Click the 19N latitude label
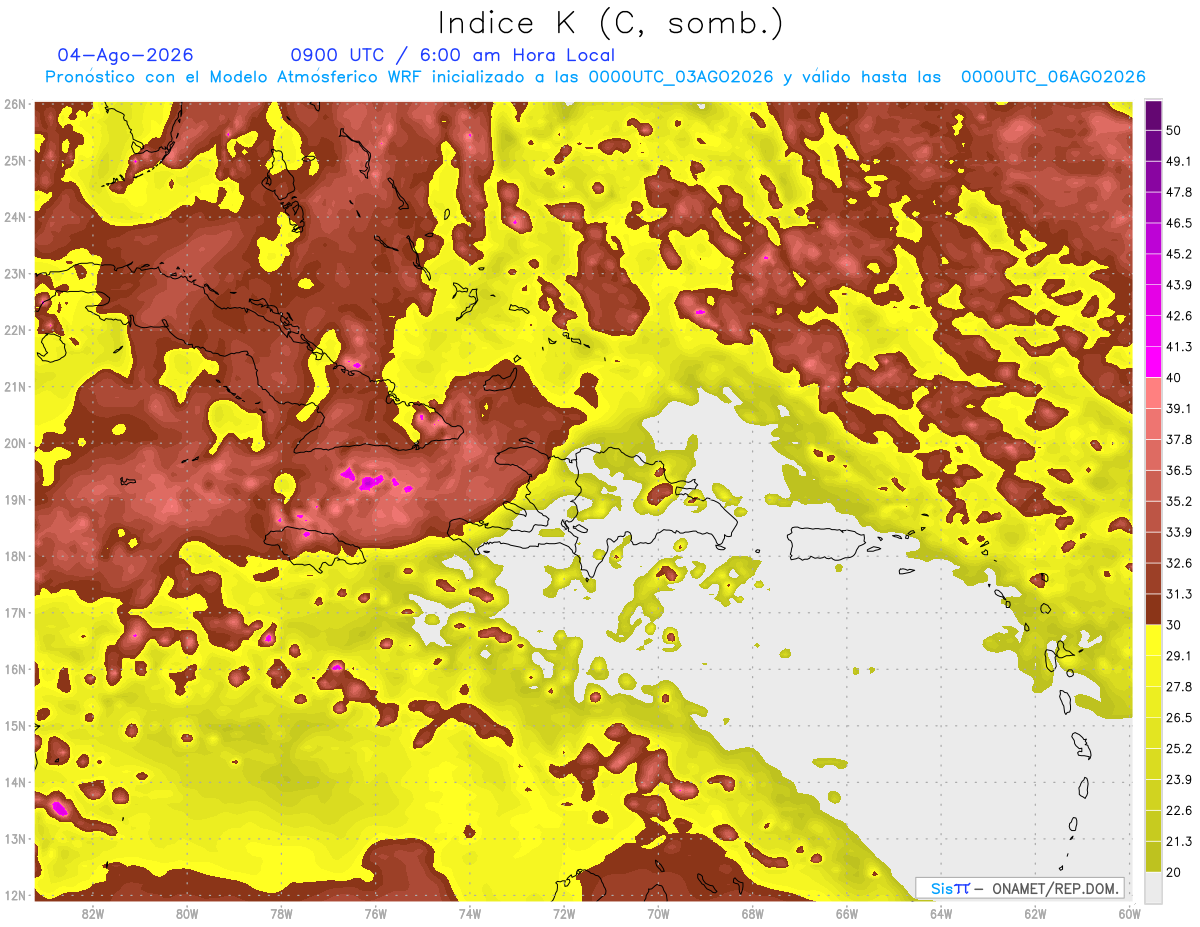Image resolution: width=1200 pixels, height=927 pixels. (x=15, y=499)
